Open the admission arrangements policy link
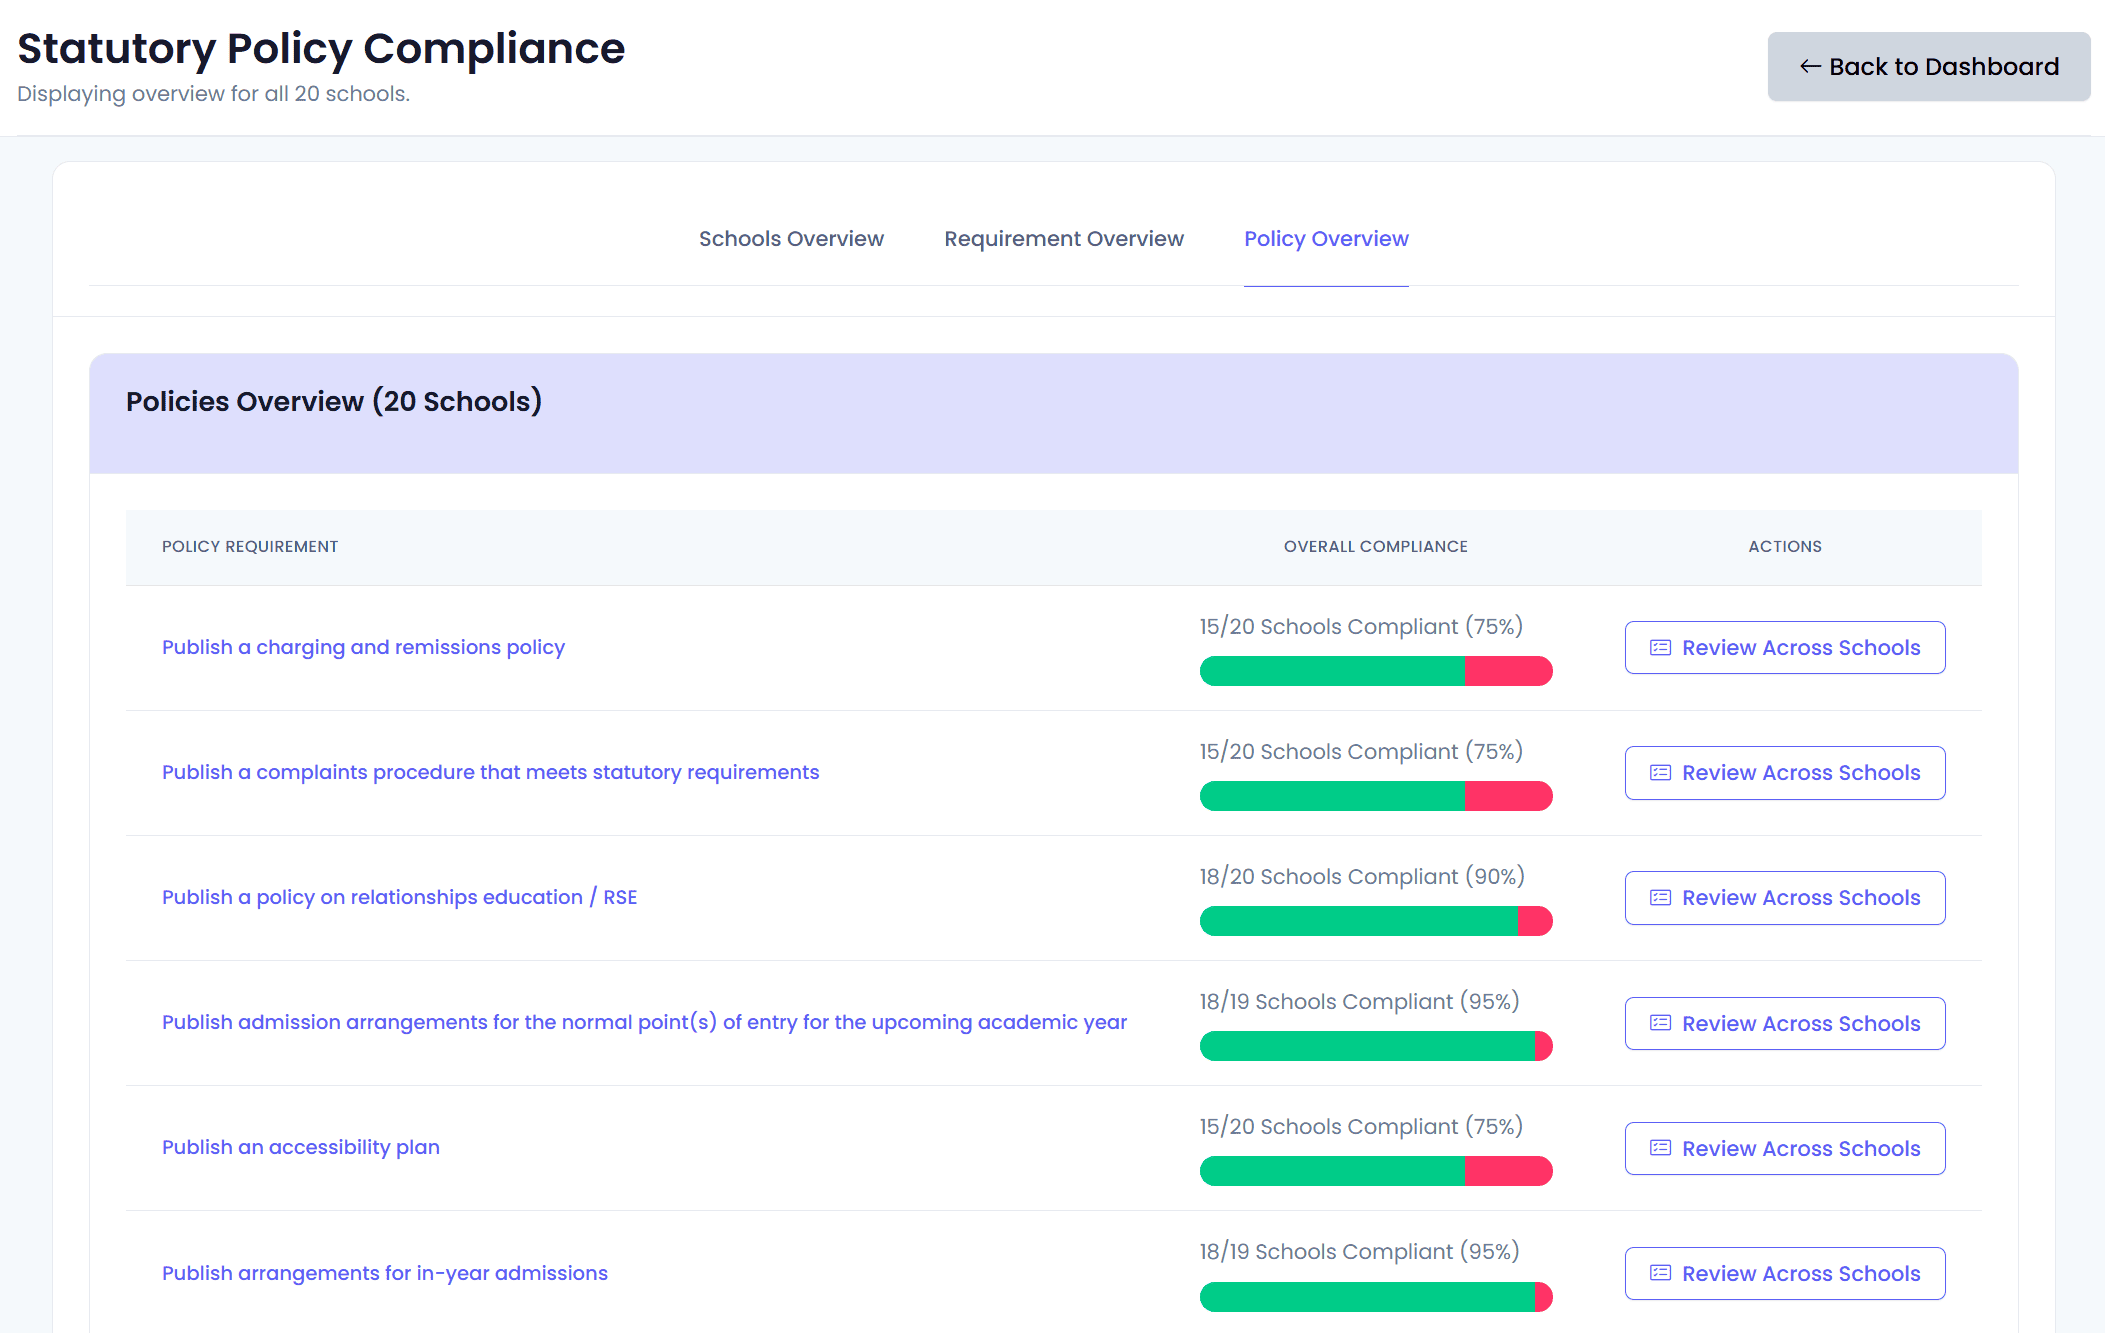 coord(645,1022)
